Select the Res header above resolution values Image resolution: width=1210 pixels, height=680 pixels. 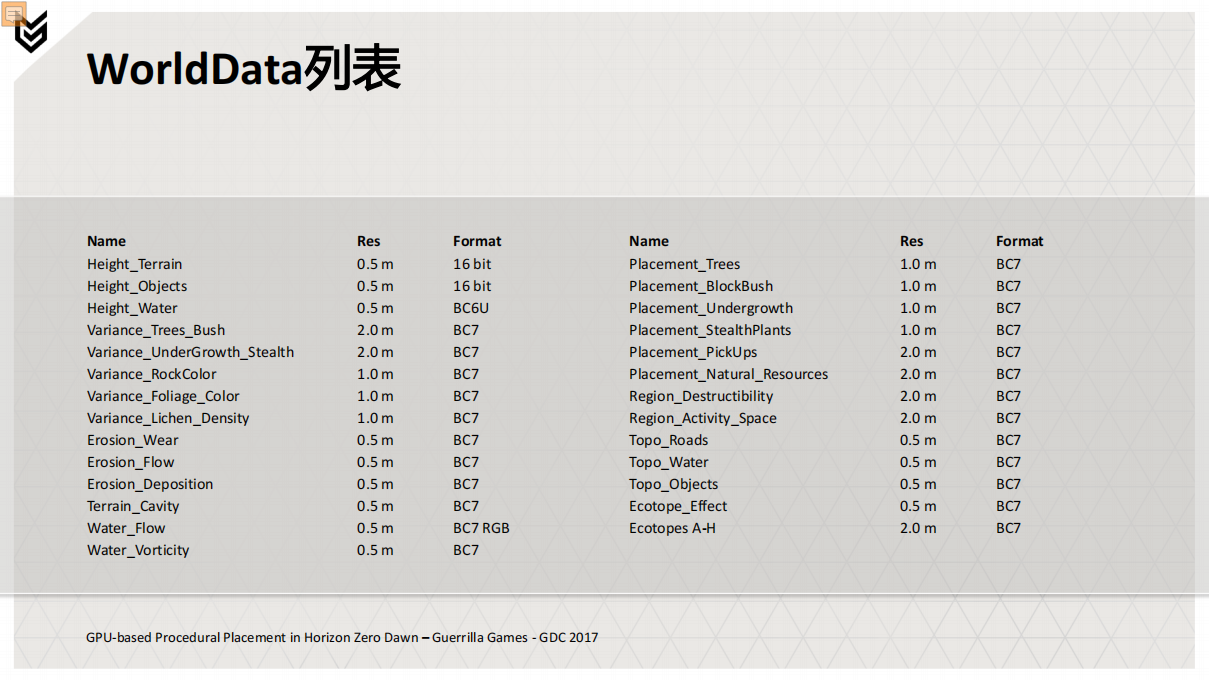(368, 241)
